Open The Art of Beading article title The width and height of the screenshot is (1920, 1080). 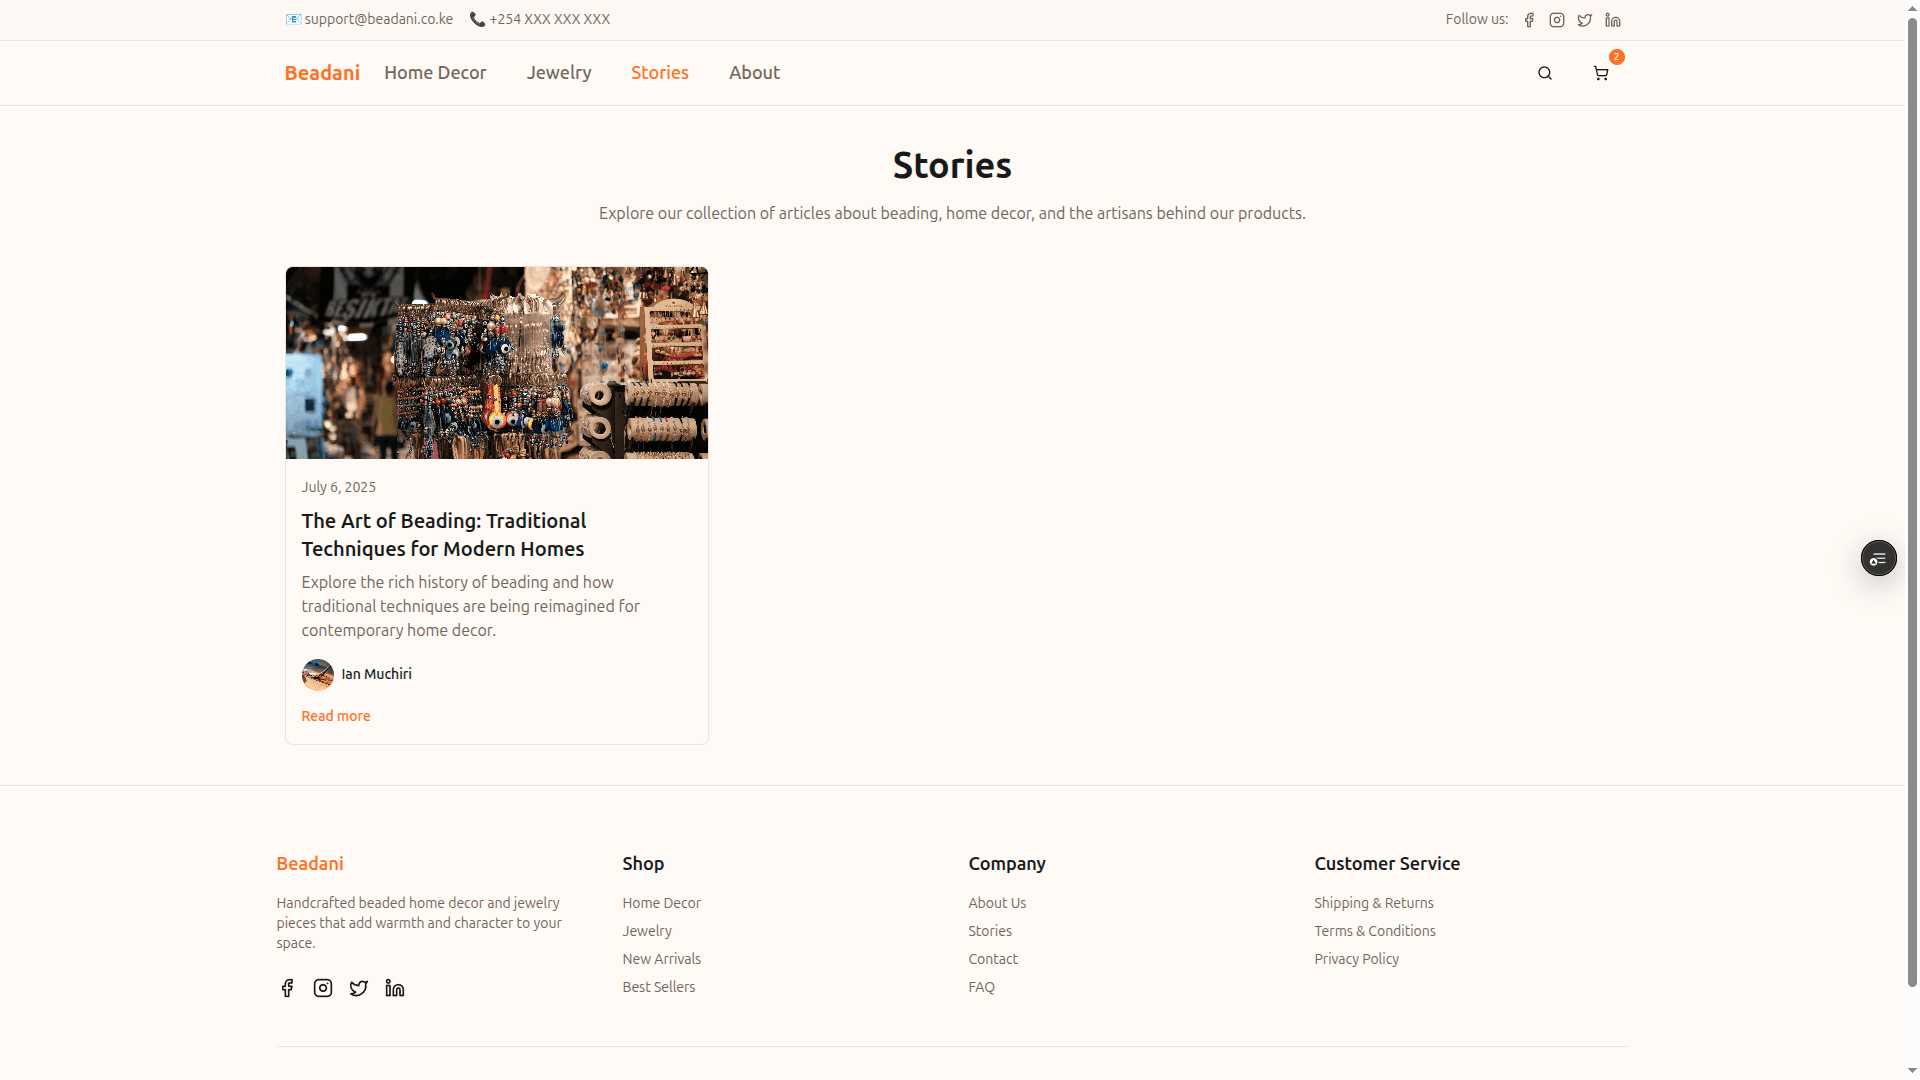444,535
